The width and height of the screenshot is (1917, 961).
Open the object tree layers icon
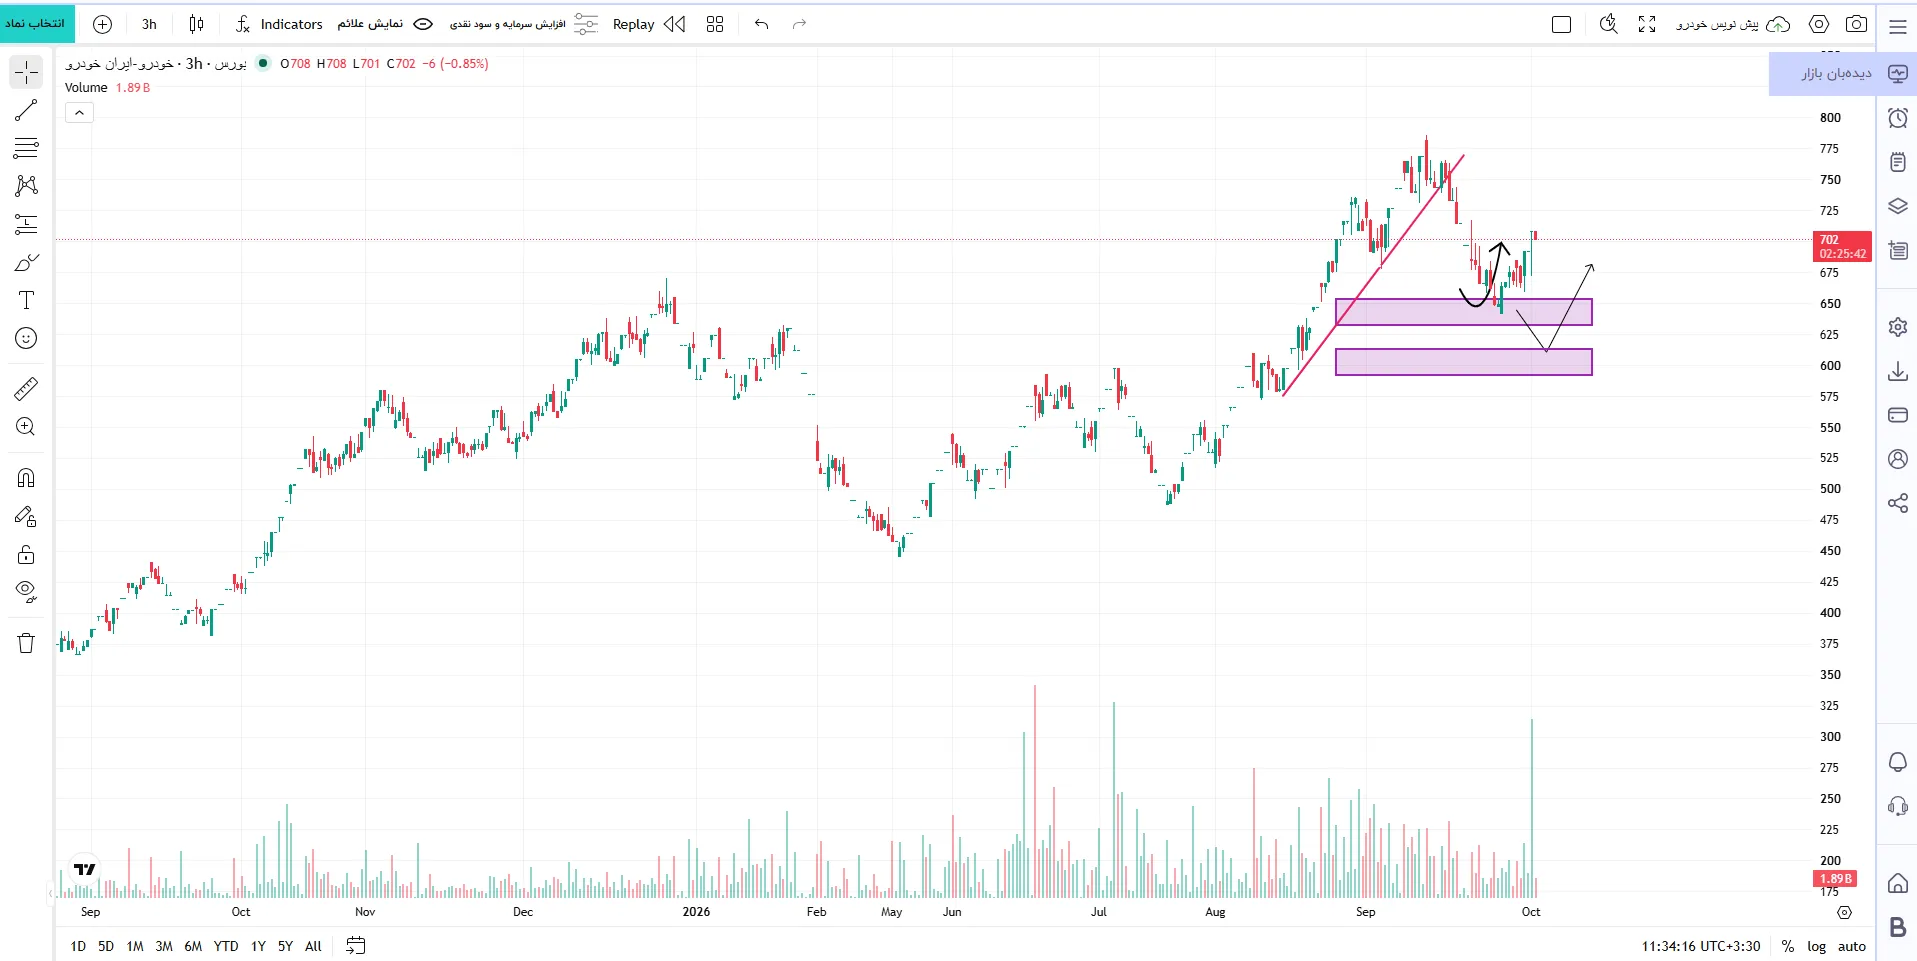pos(1897,206)
